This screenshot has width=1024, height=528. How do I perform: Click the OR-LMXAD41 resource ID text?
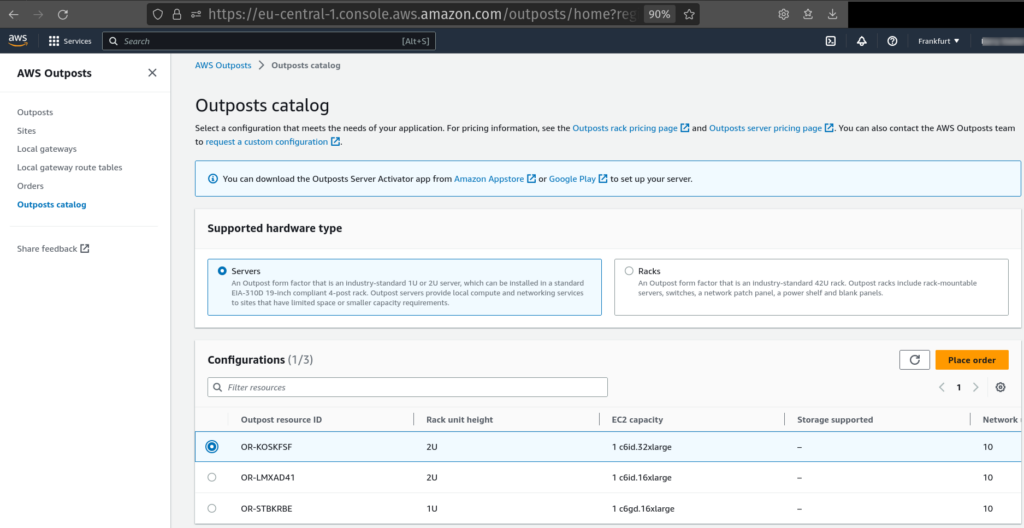click(x=268, y=478)
